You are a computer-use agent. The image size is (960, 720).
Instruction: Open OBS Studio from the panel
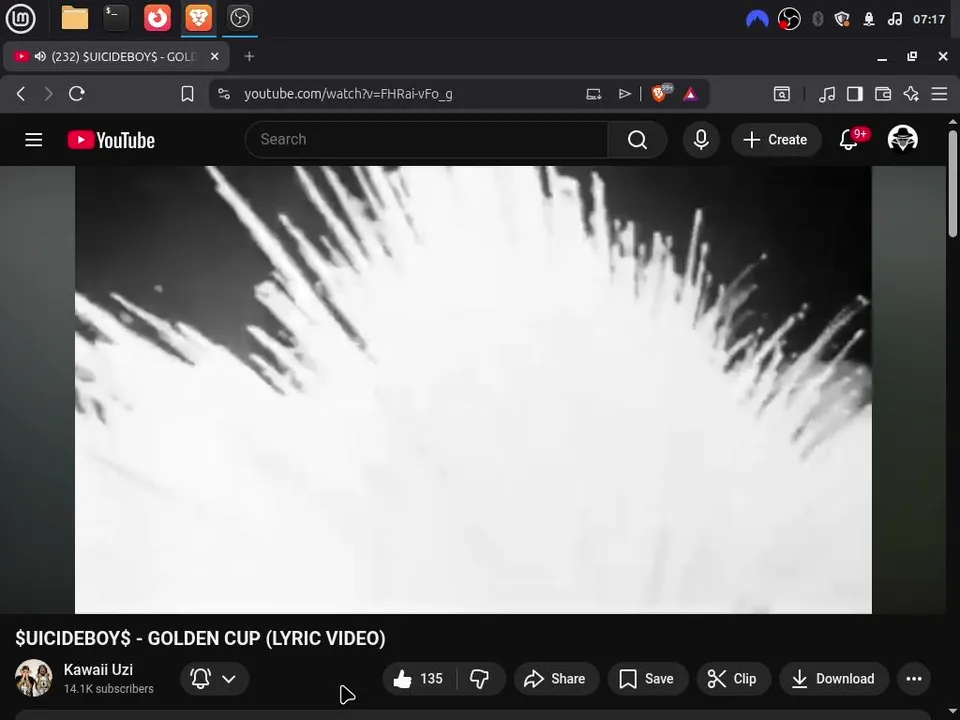pyautogui.click(x=239, y=18)
